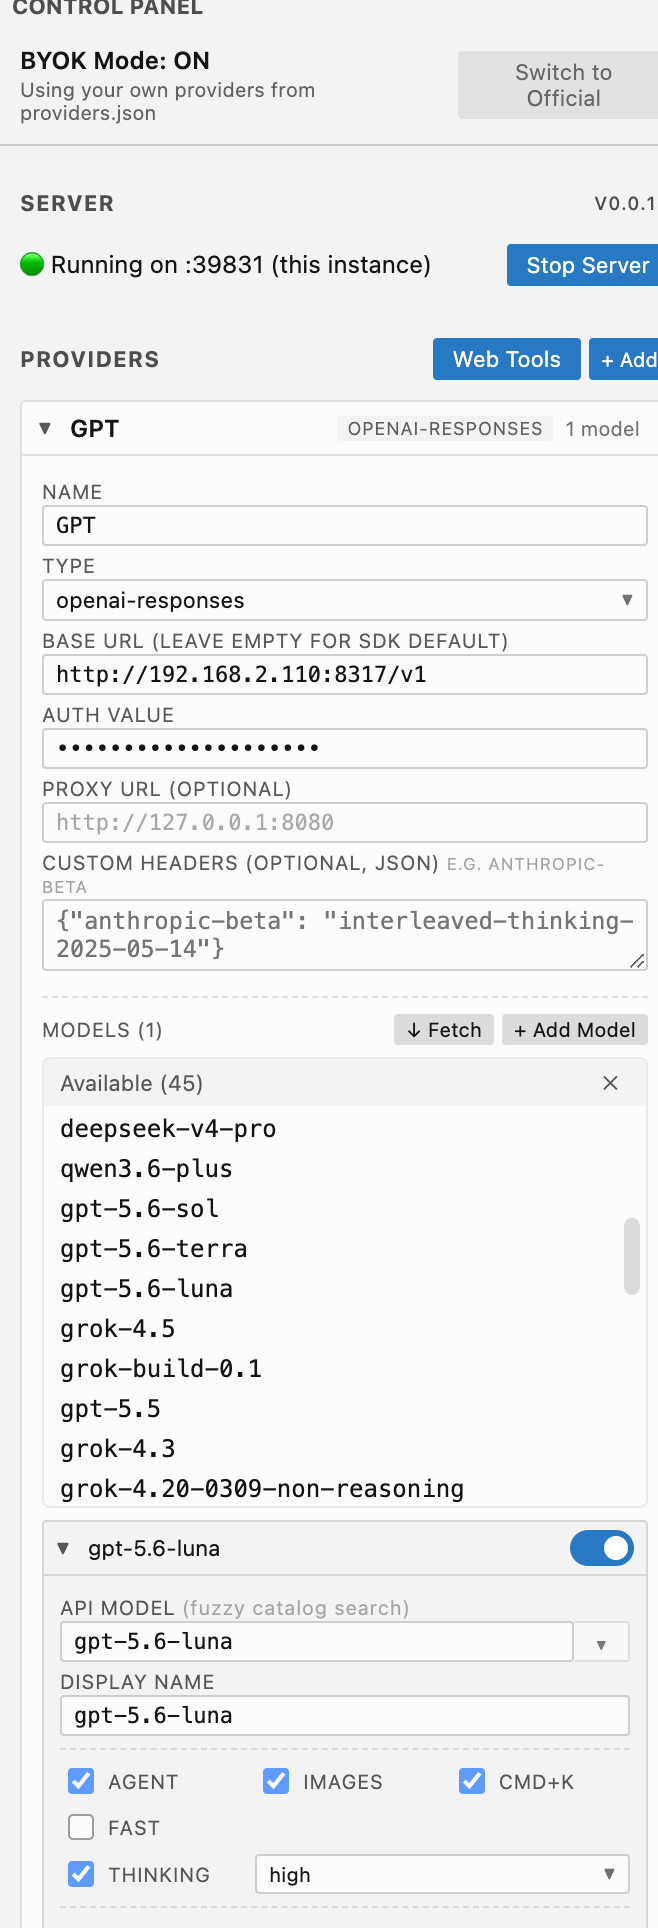Image resolution: width=658 pixels, height=1928 pixels.
Task: Select grok-4.3 from available models
Action: (x=345, y=1449)
